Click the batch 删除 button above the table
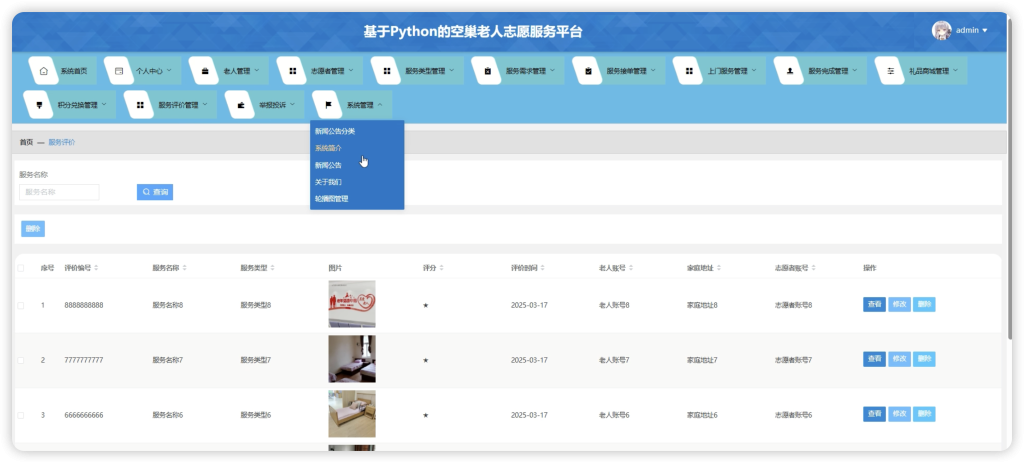 click(33, 229)
